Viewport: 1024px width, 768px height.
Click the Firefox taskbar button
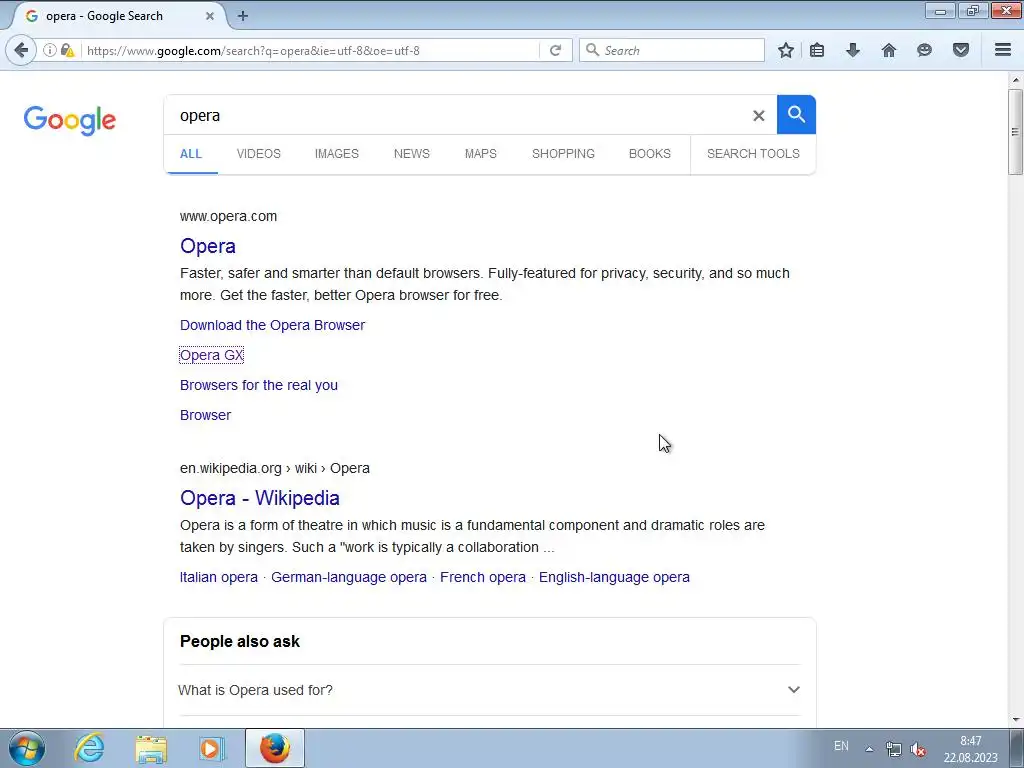(x=275, y=748)
